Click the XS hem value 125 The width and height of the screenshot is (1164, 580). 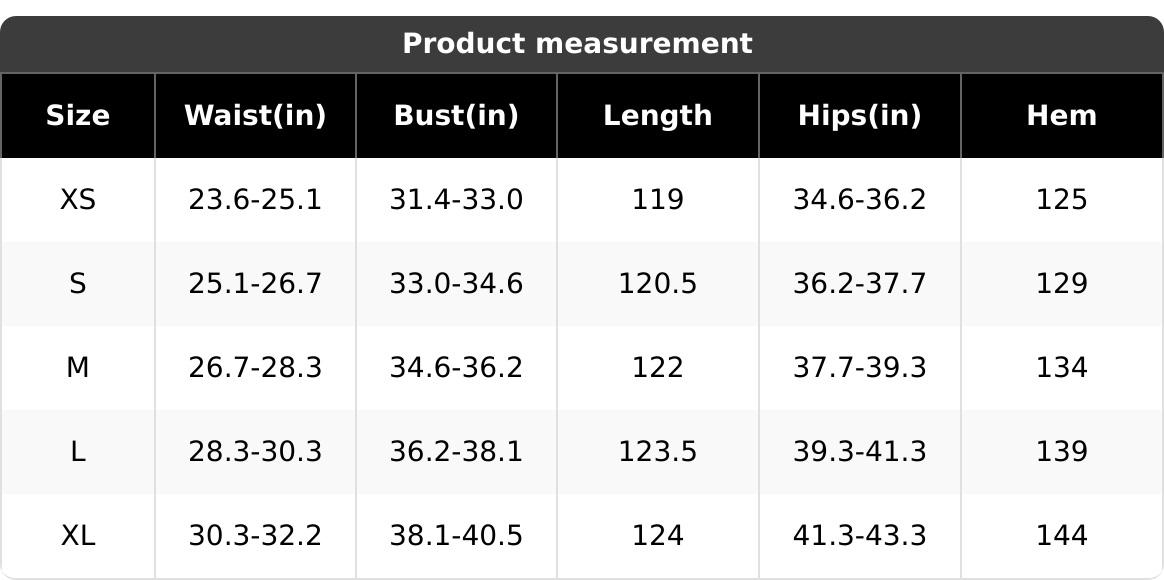click(1061, 200)
